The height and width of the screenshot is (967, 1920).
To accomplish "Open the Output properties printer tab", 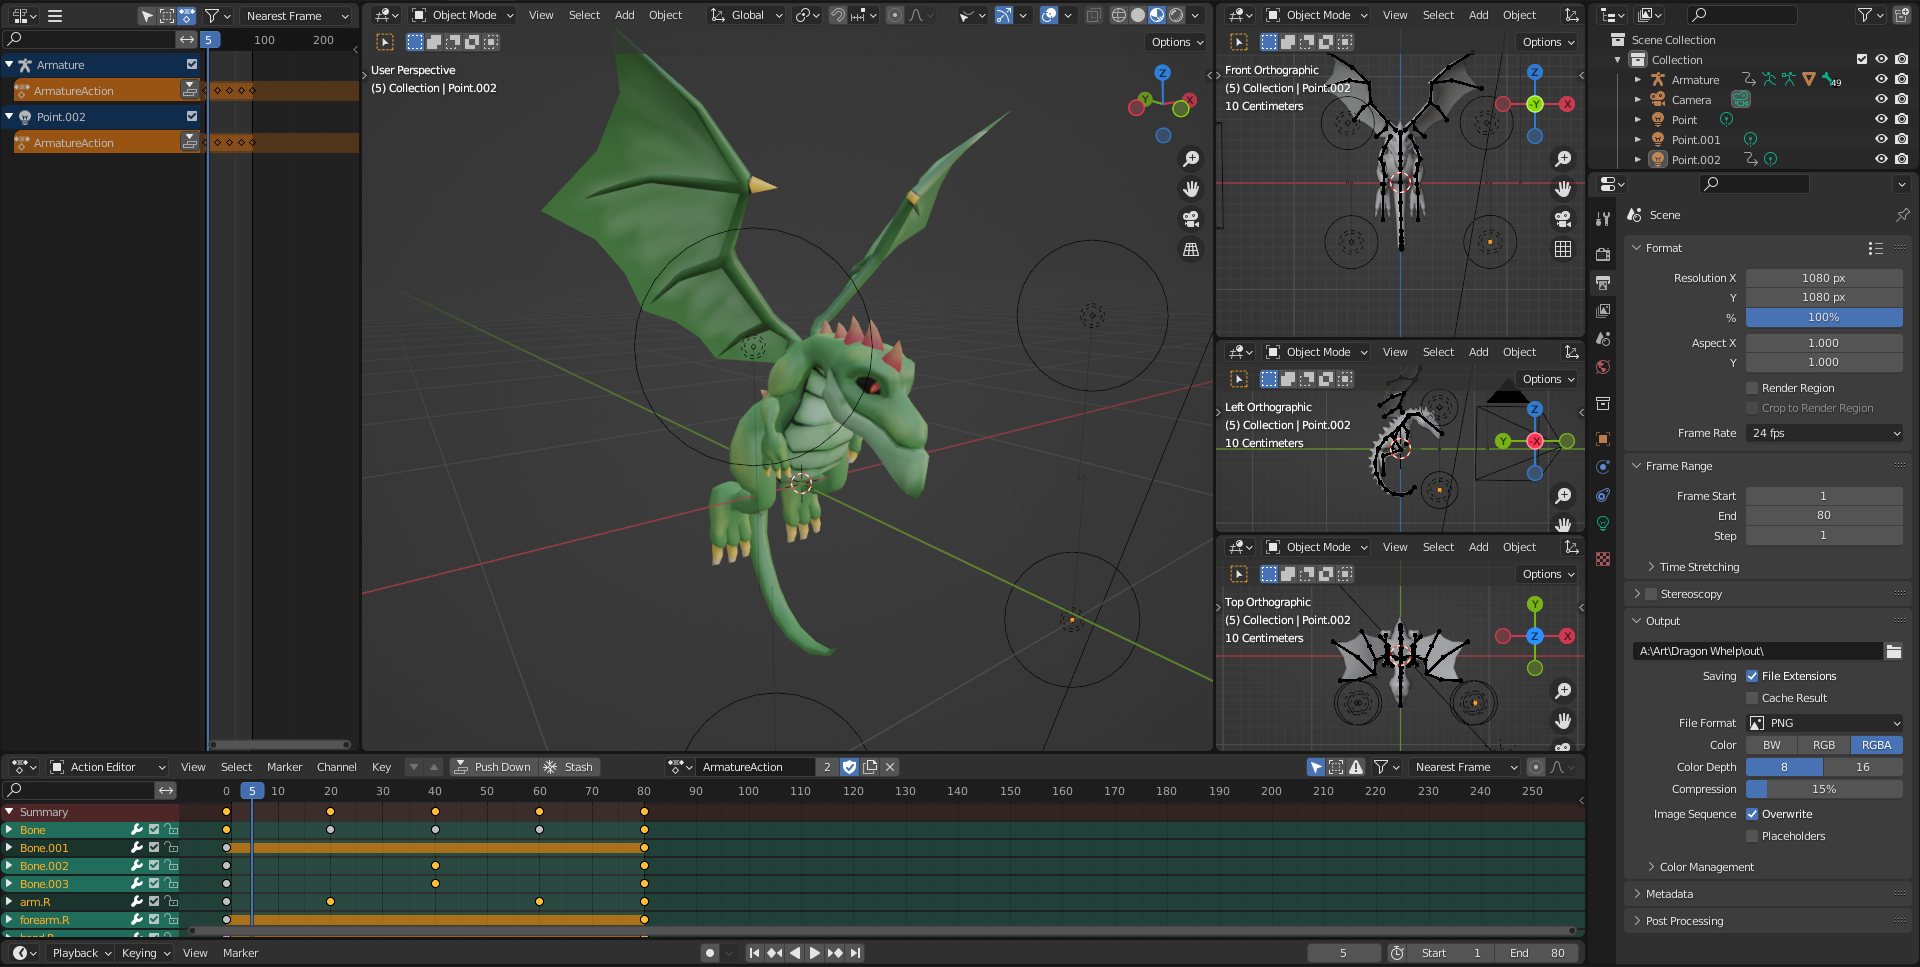I will pyautogui.click(x=1603, y=283).
